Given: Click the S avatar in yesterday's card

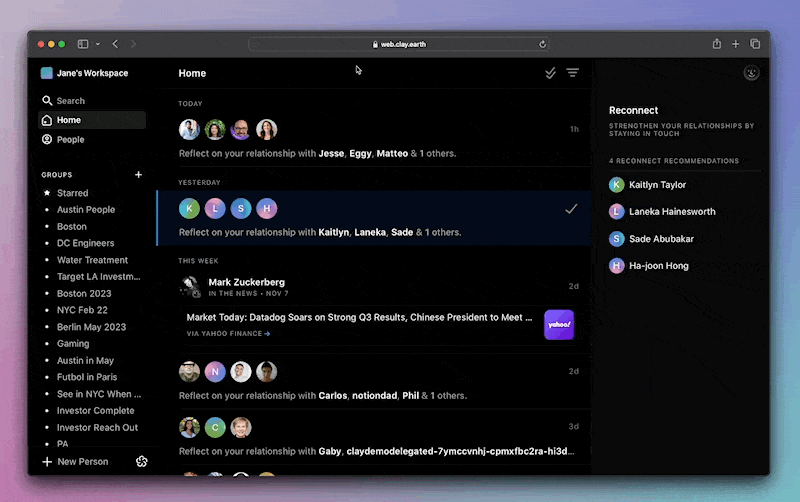Looking at the screenshot, I should coord(241,209).
